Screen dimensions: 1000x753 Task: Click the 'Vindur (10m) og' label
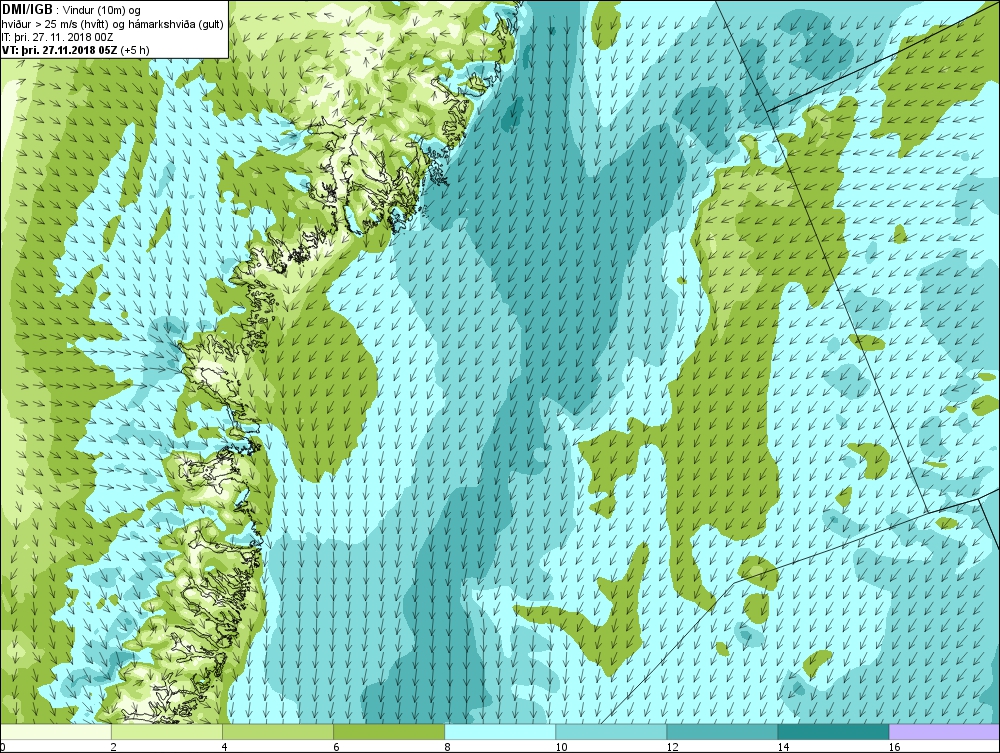click(102, 10)
